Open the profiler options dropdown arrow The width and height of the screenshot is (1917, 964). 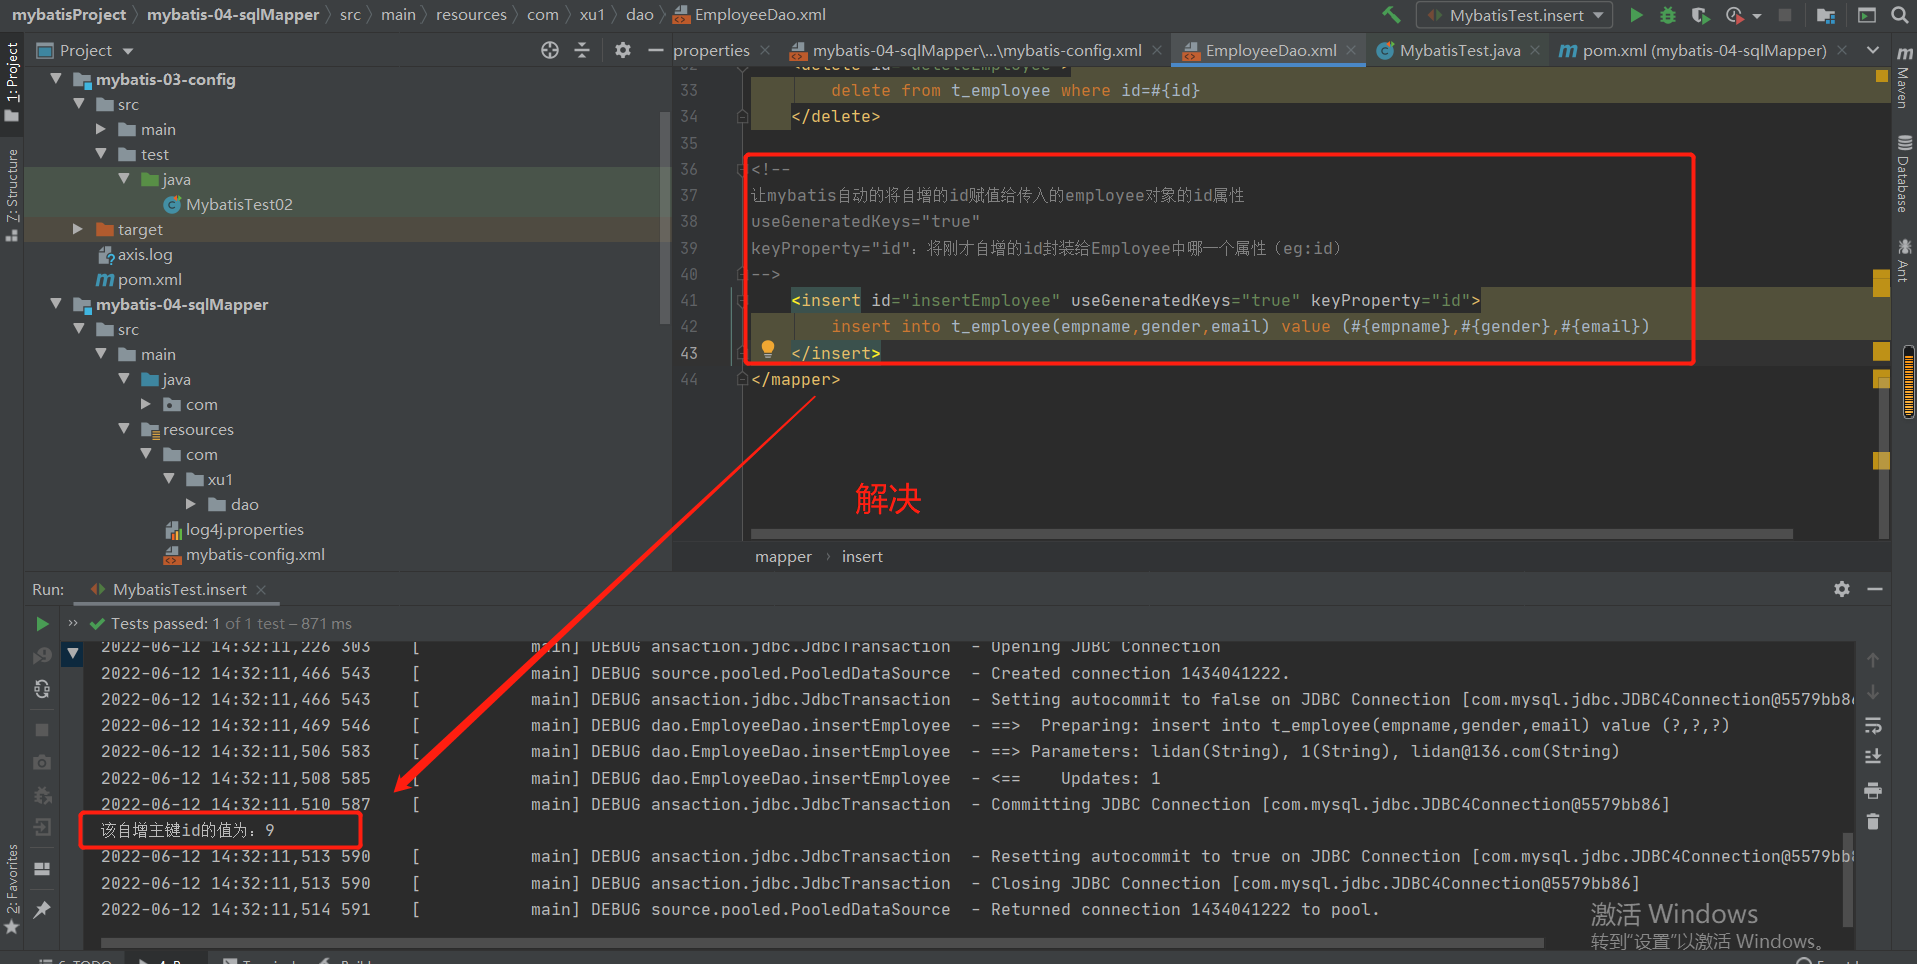1757,16
